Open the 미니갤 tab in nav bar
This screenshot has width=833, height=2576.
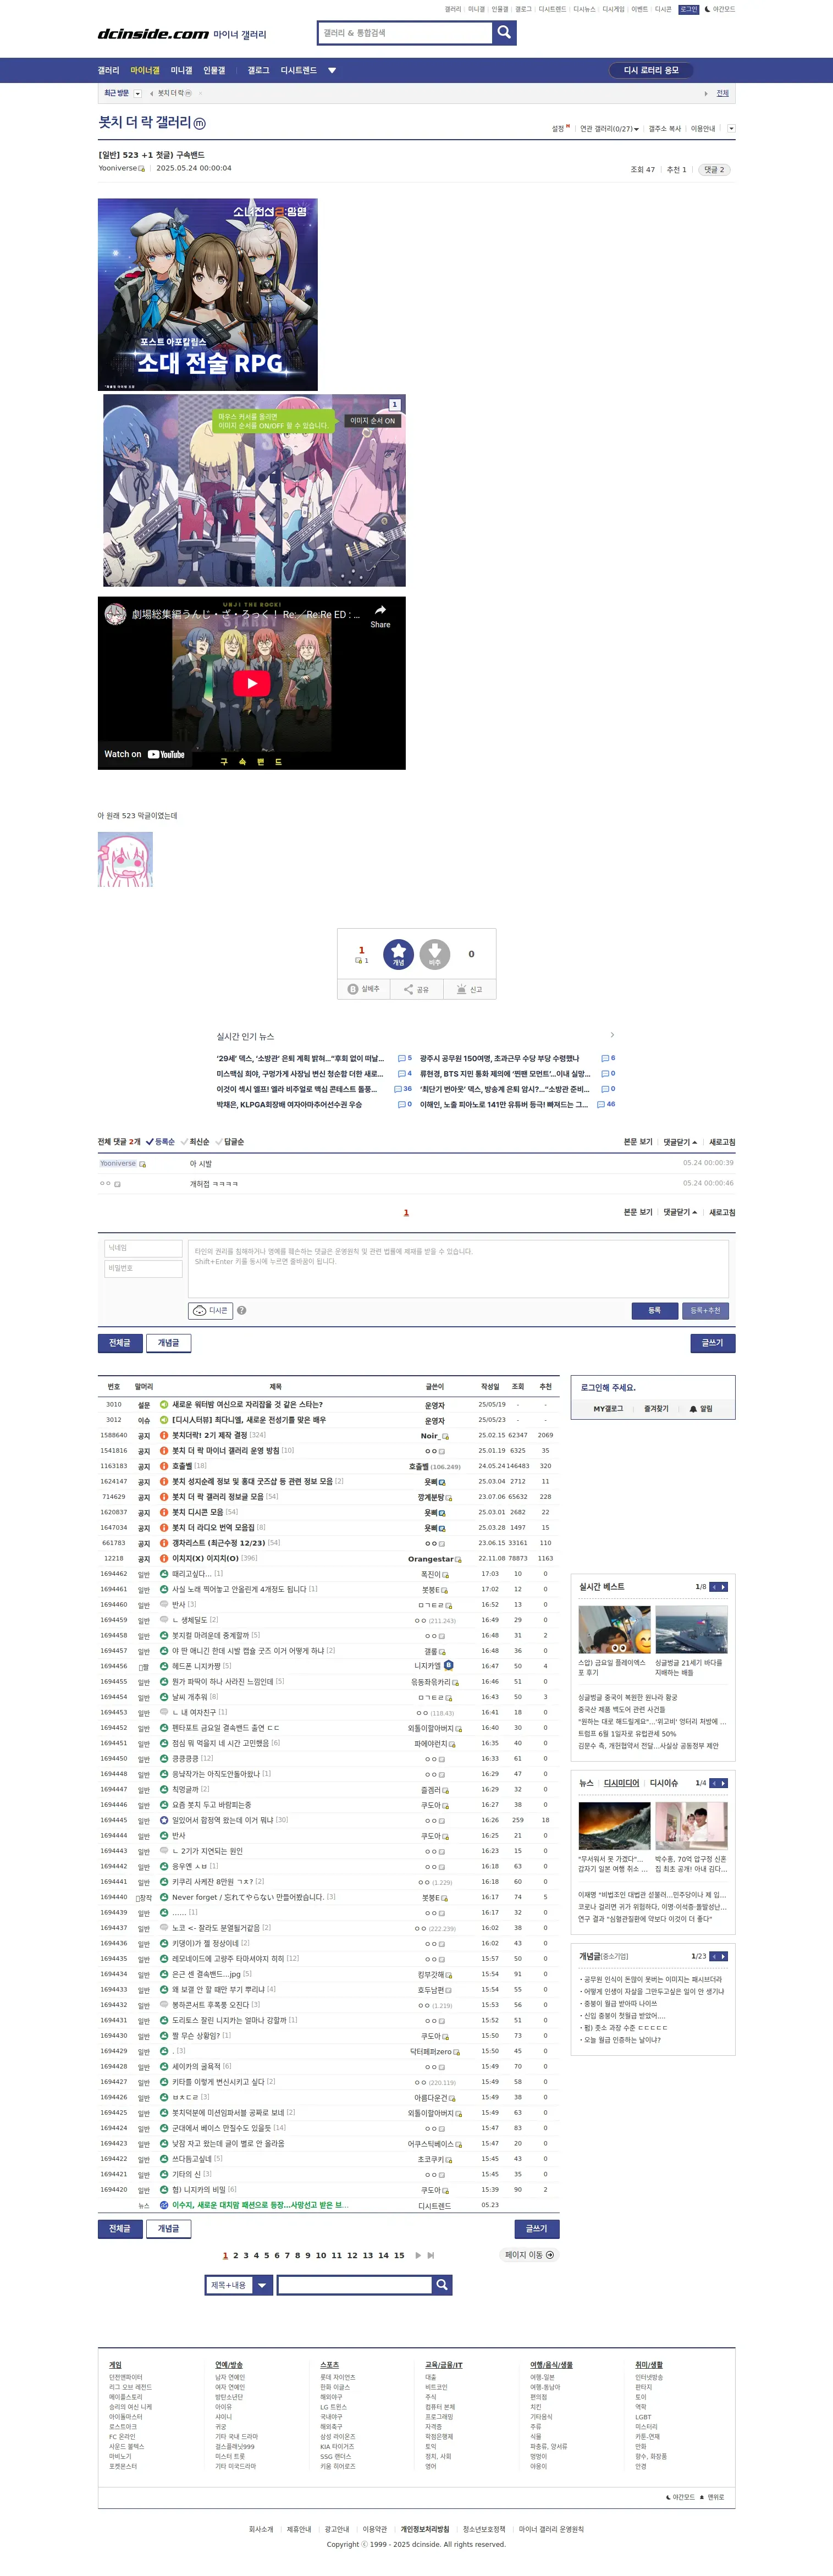181,71
